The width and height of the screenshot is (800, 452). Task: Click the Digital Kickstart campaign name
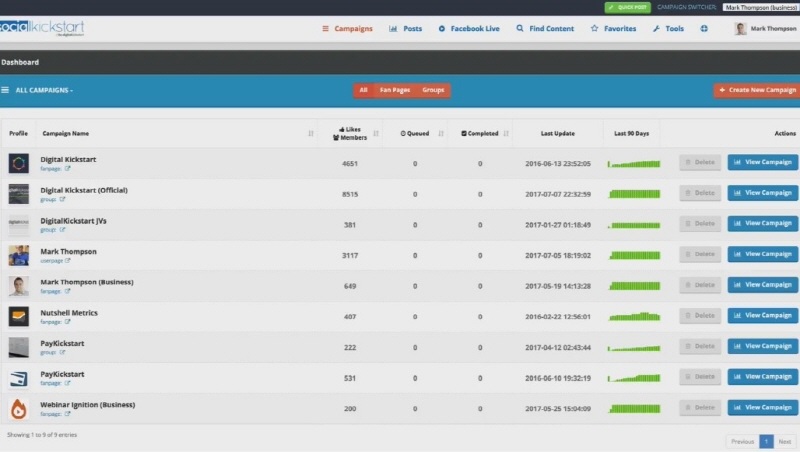(x=68, y=159)
